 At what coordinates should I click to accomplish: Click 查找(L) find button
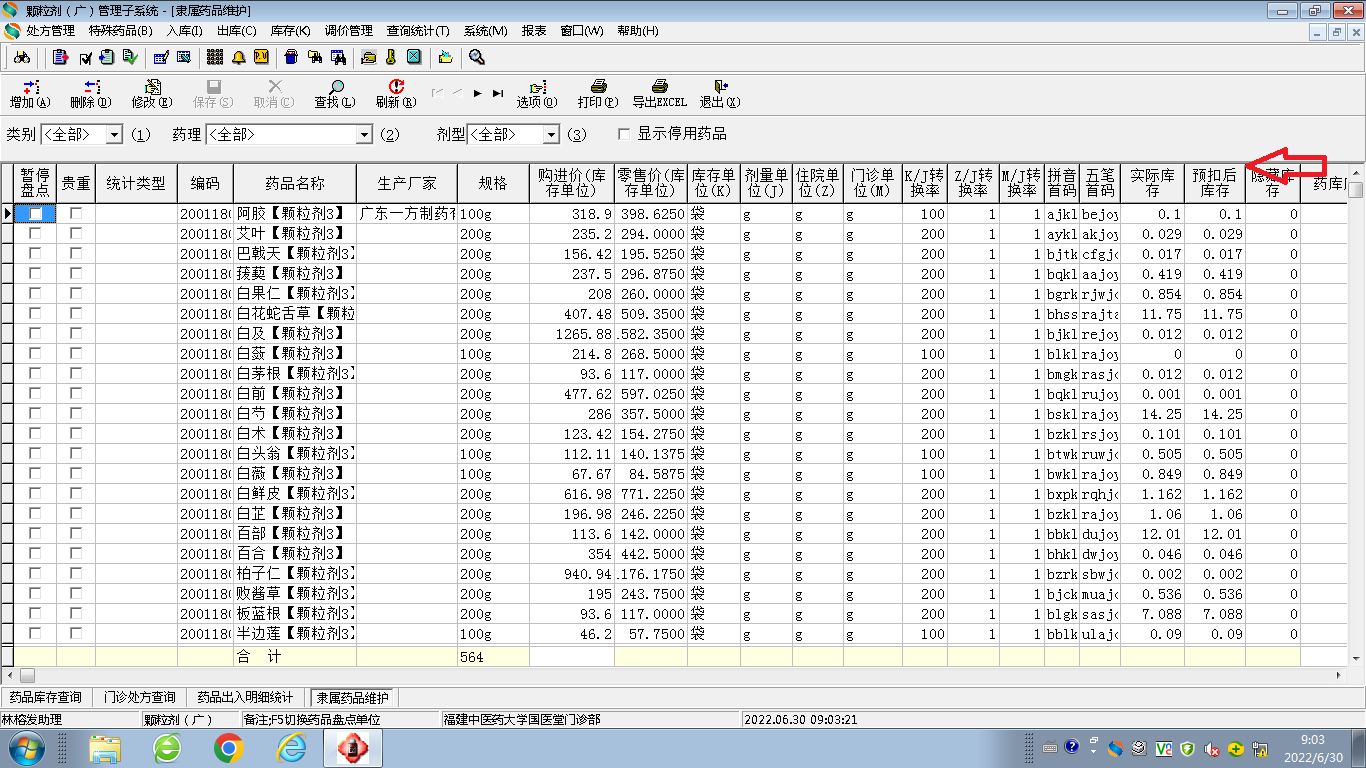(334, 94)
